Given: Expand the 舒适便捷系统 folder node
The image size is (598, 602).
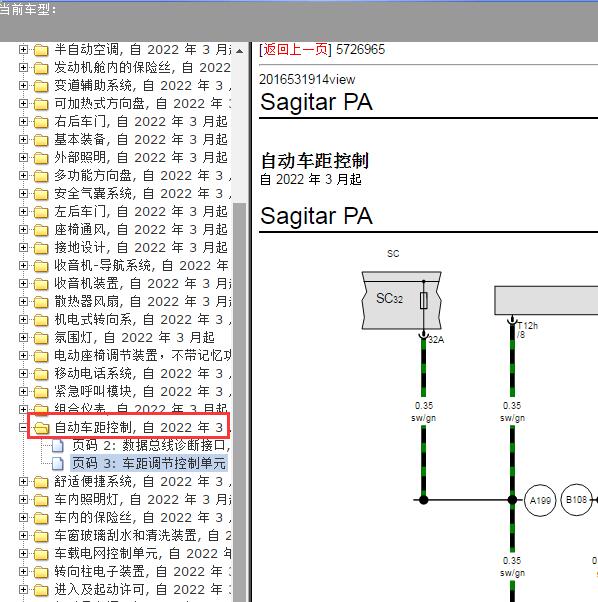Looking at the screenshot, I should 23,481.
